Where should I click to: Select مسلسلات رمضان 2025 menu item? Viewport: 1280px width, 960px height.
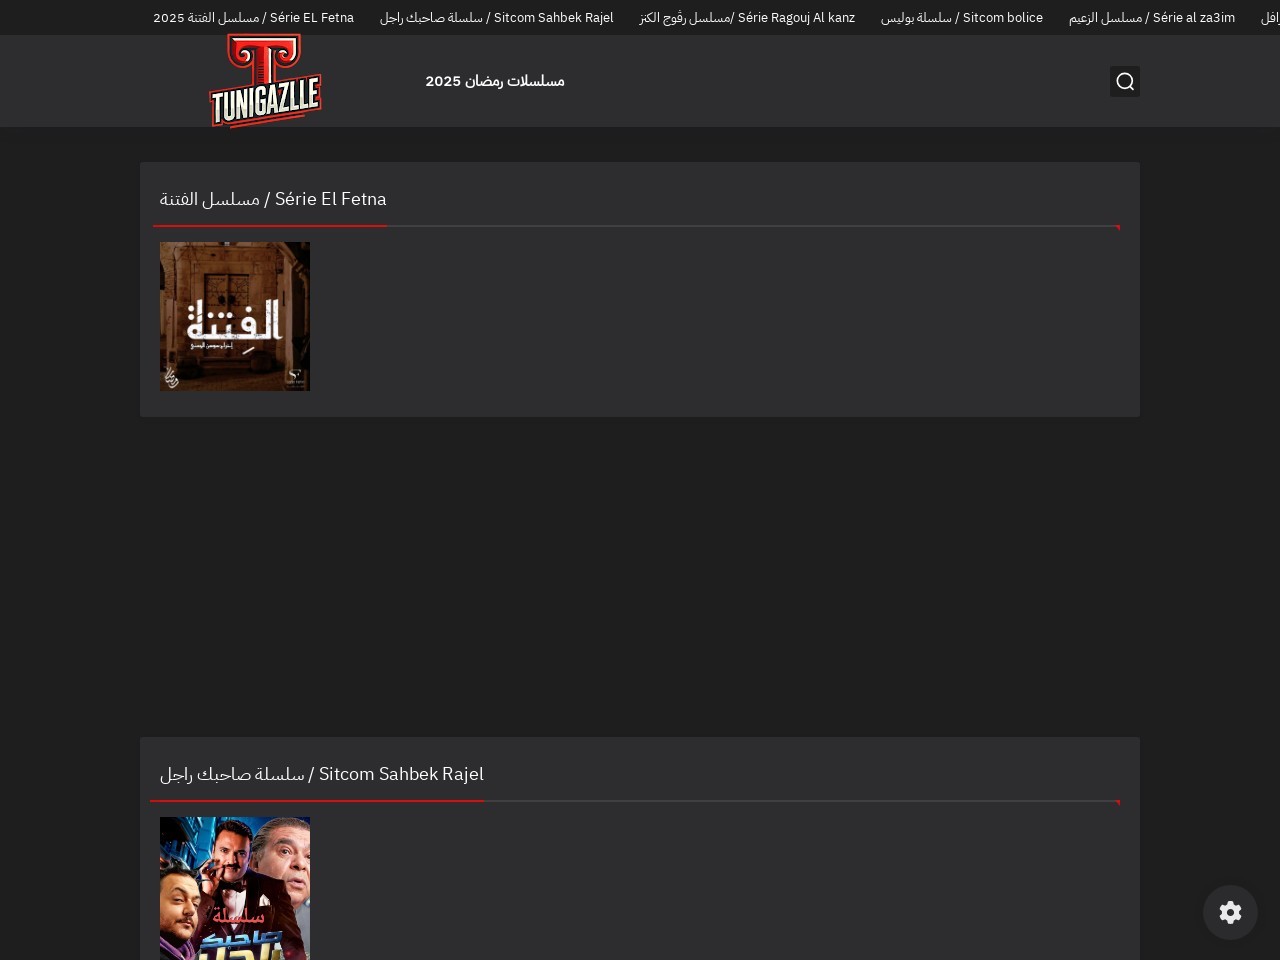(495, 81)
